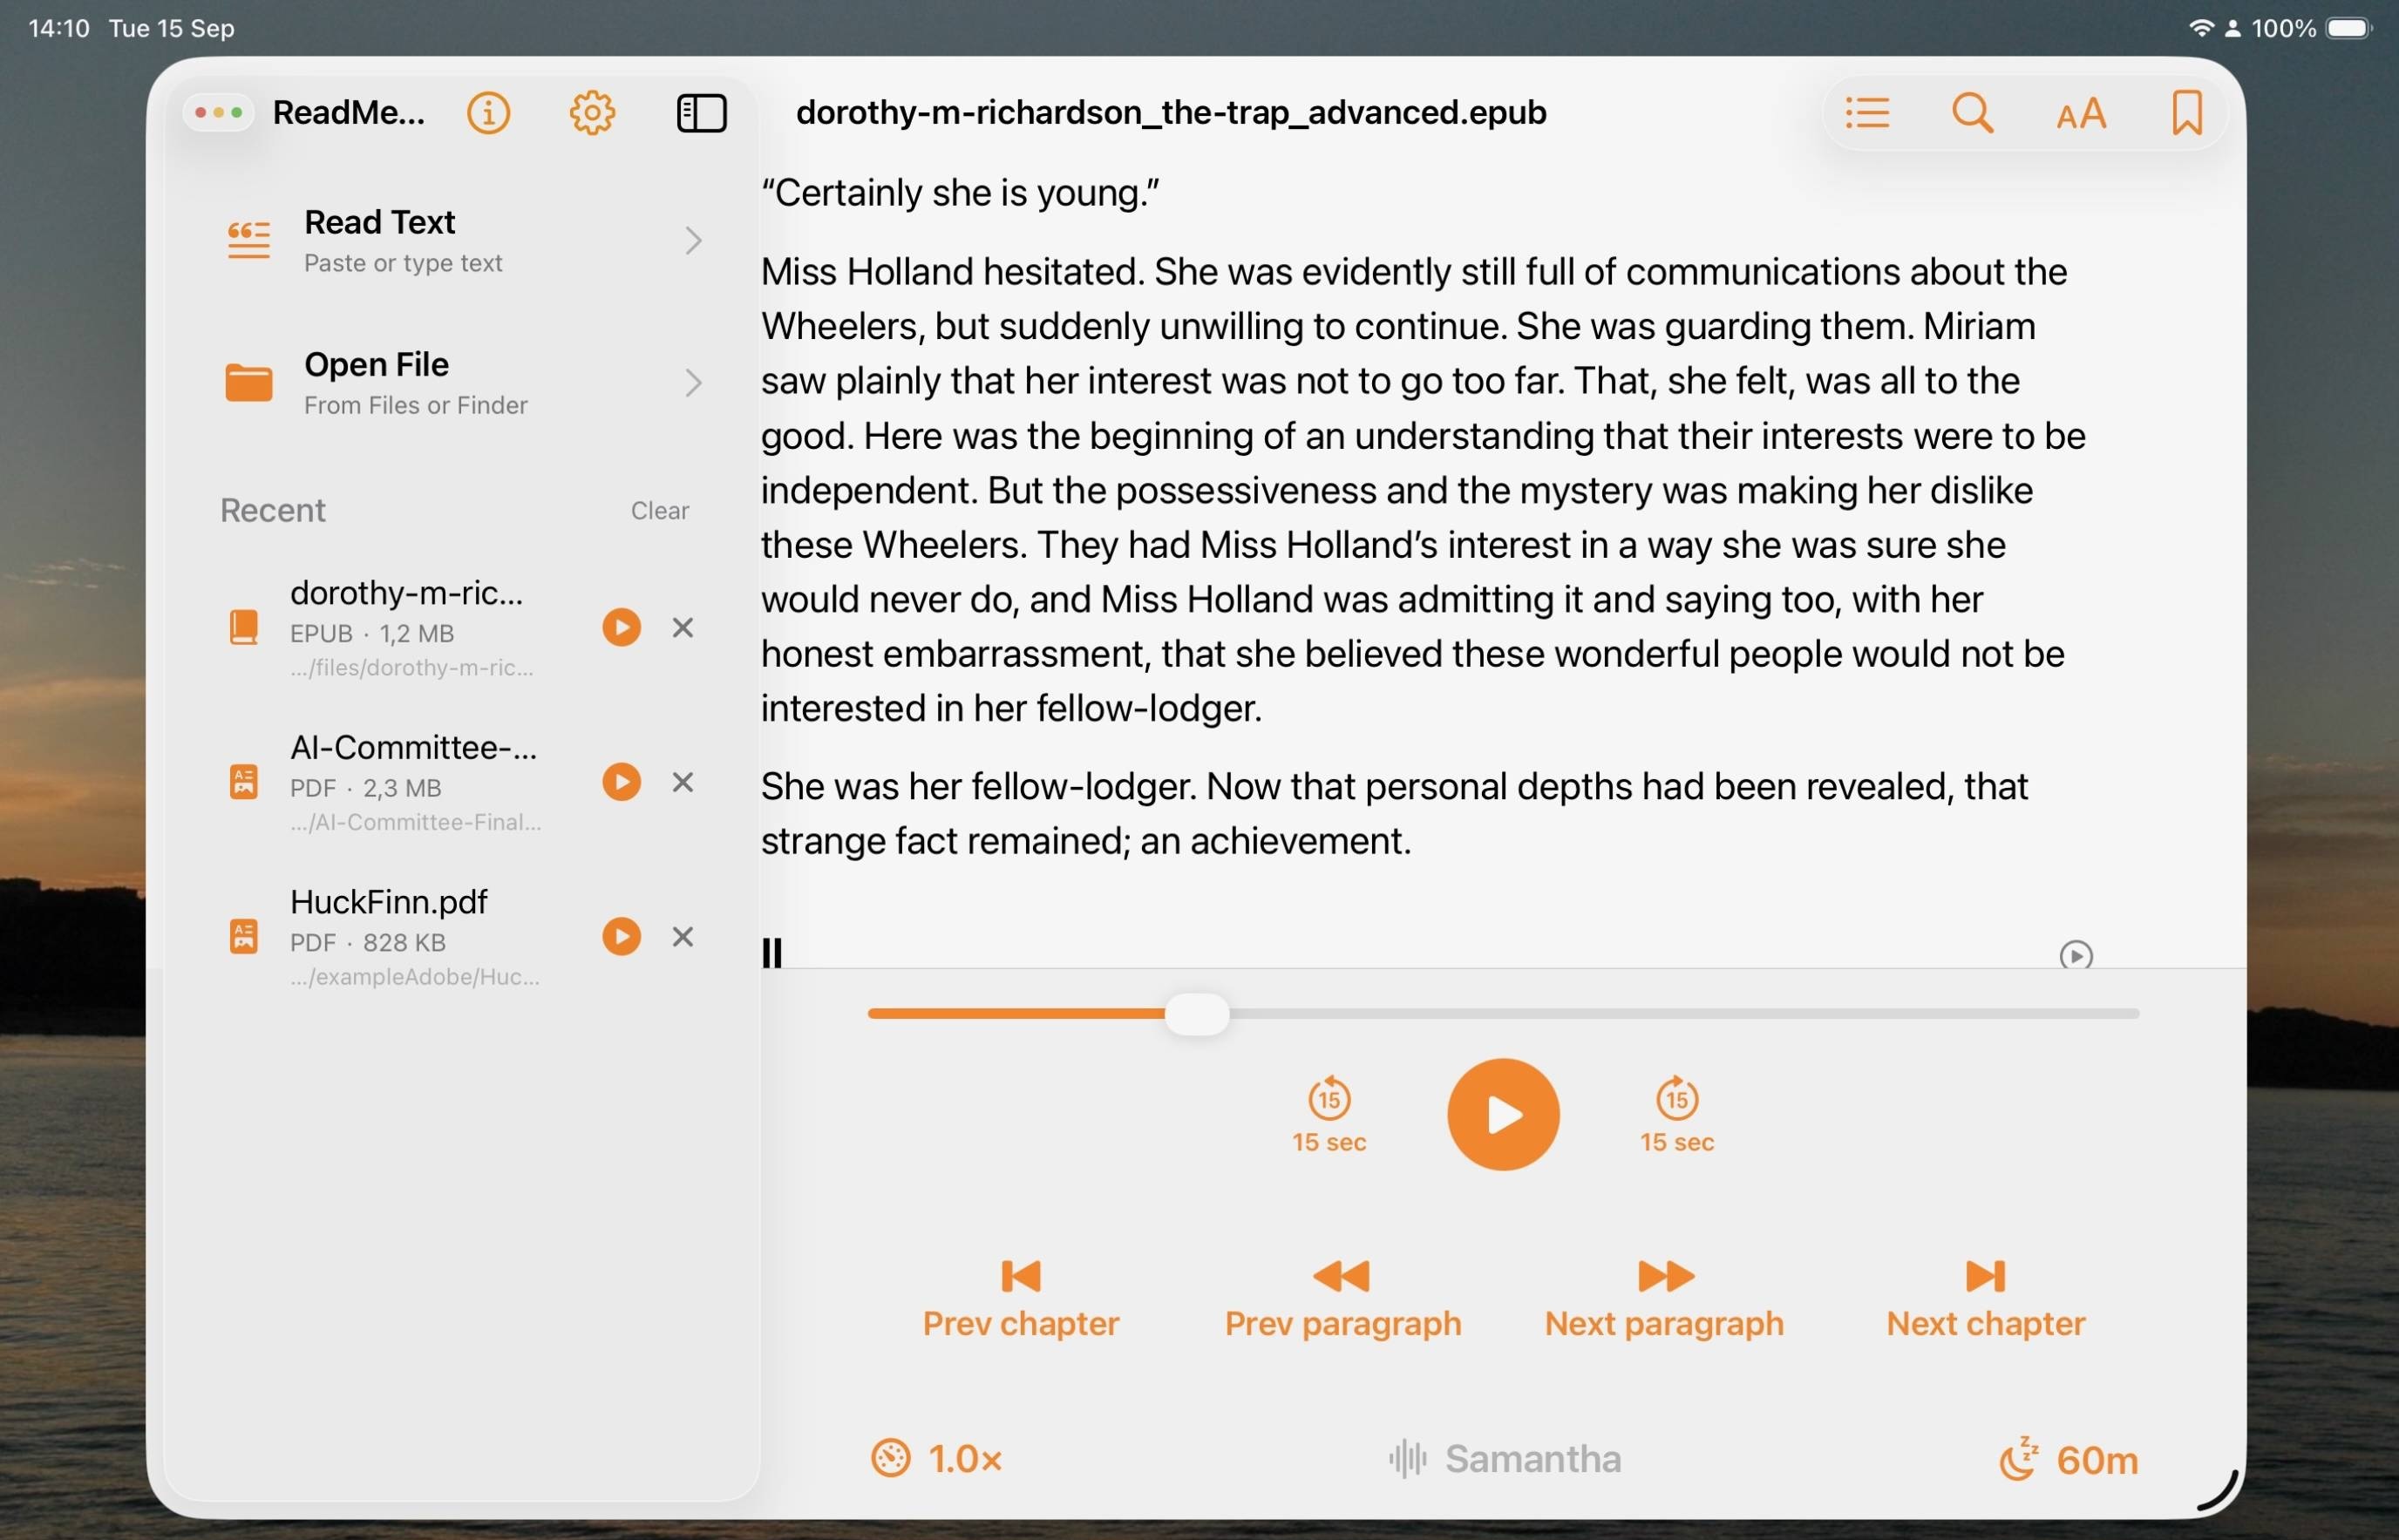
Task: Select the dorothy-m-richardson epub title text
Action: point(1171,113)
